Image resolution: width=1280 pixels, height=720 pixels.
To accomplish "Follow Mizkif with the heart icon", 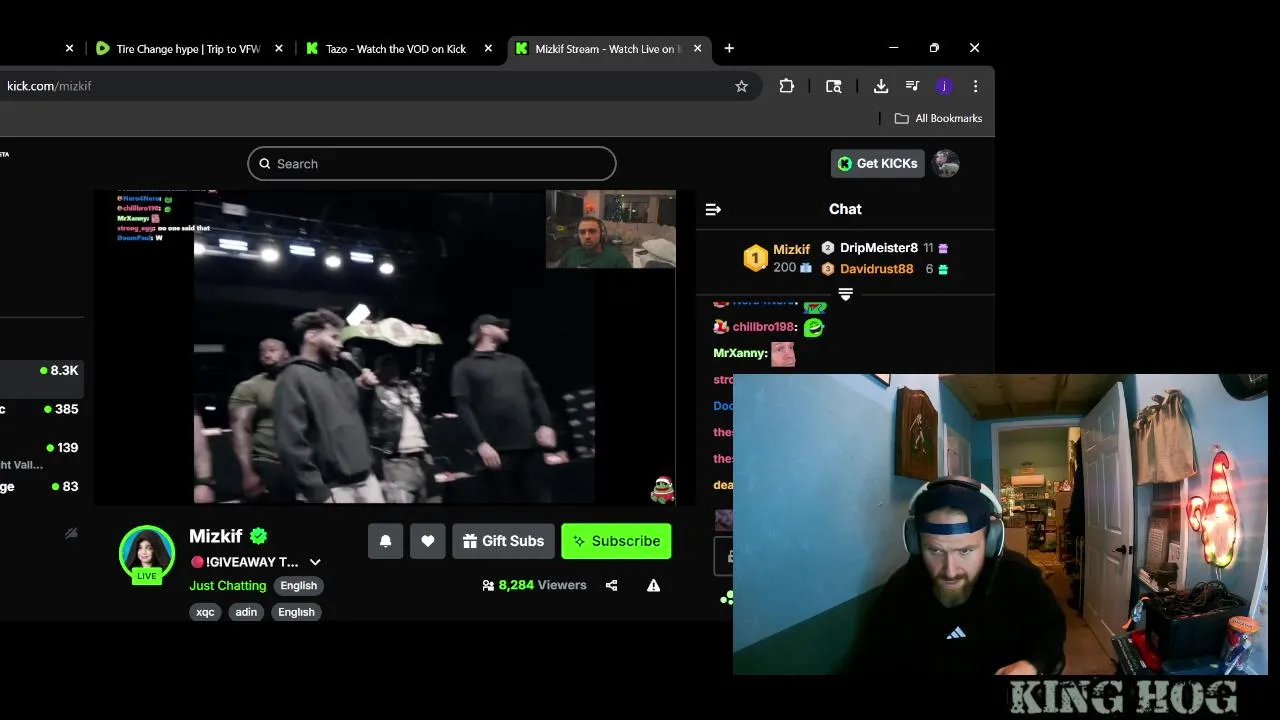I will (x=427, y=541).
